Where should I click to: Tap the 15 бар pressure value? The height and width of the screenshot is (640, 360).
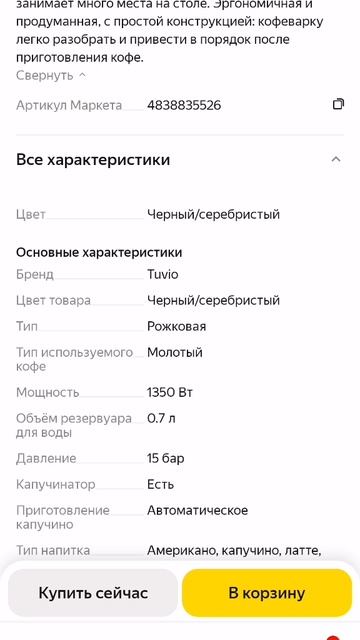point(166,458)
